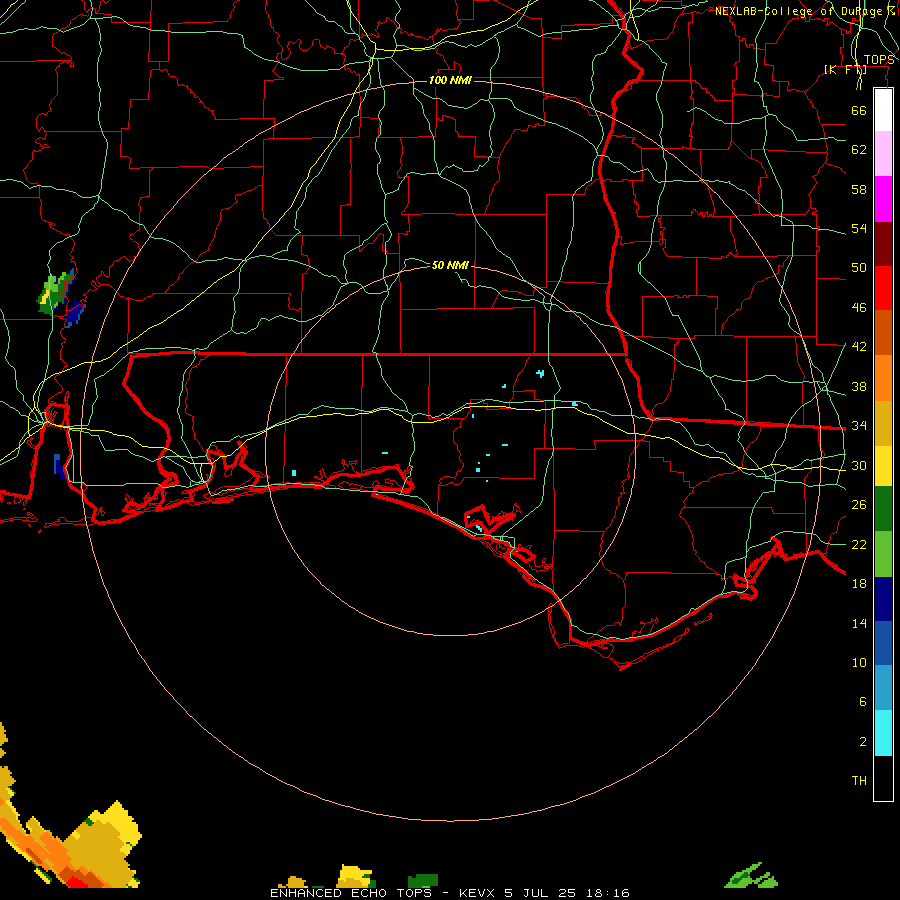This screenshot has width=900, height=900.
Task: Click the dark orange legend swatch
Action: [883, 332]
